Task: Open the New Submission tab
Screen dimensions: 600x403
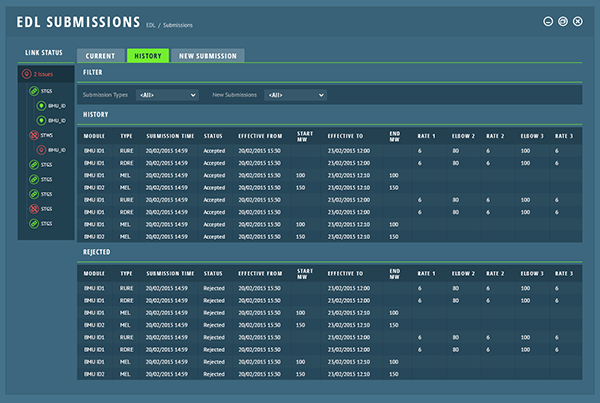Action: tap(208, 55)
